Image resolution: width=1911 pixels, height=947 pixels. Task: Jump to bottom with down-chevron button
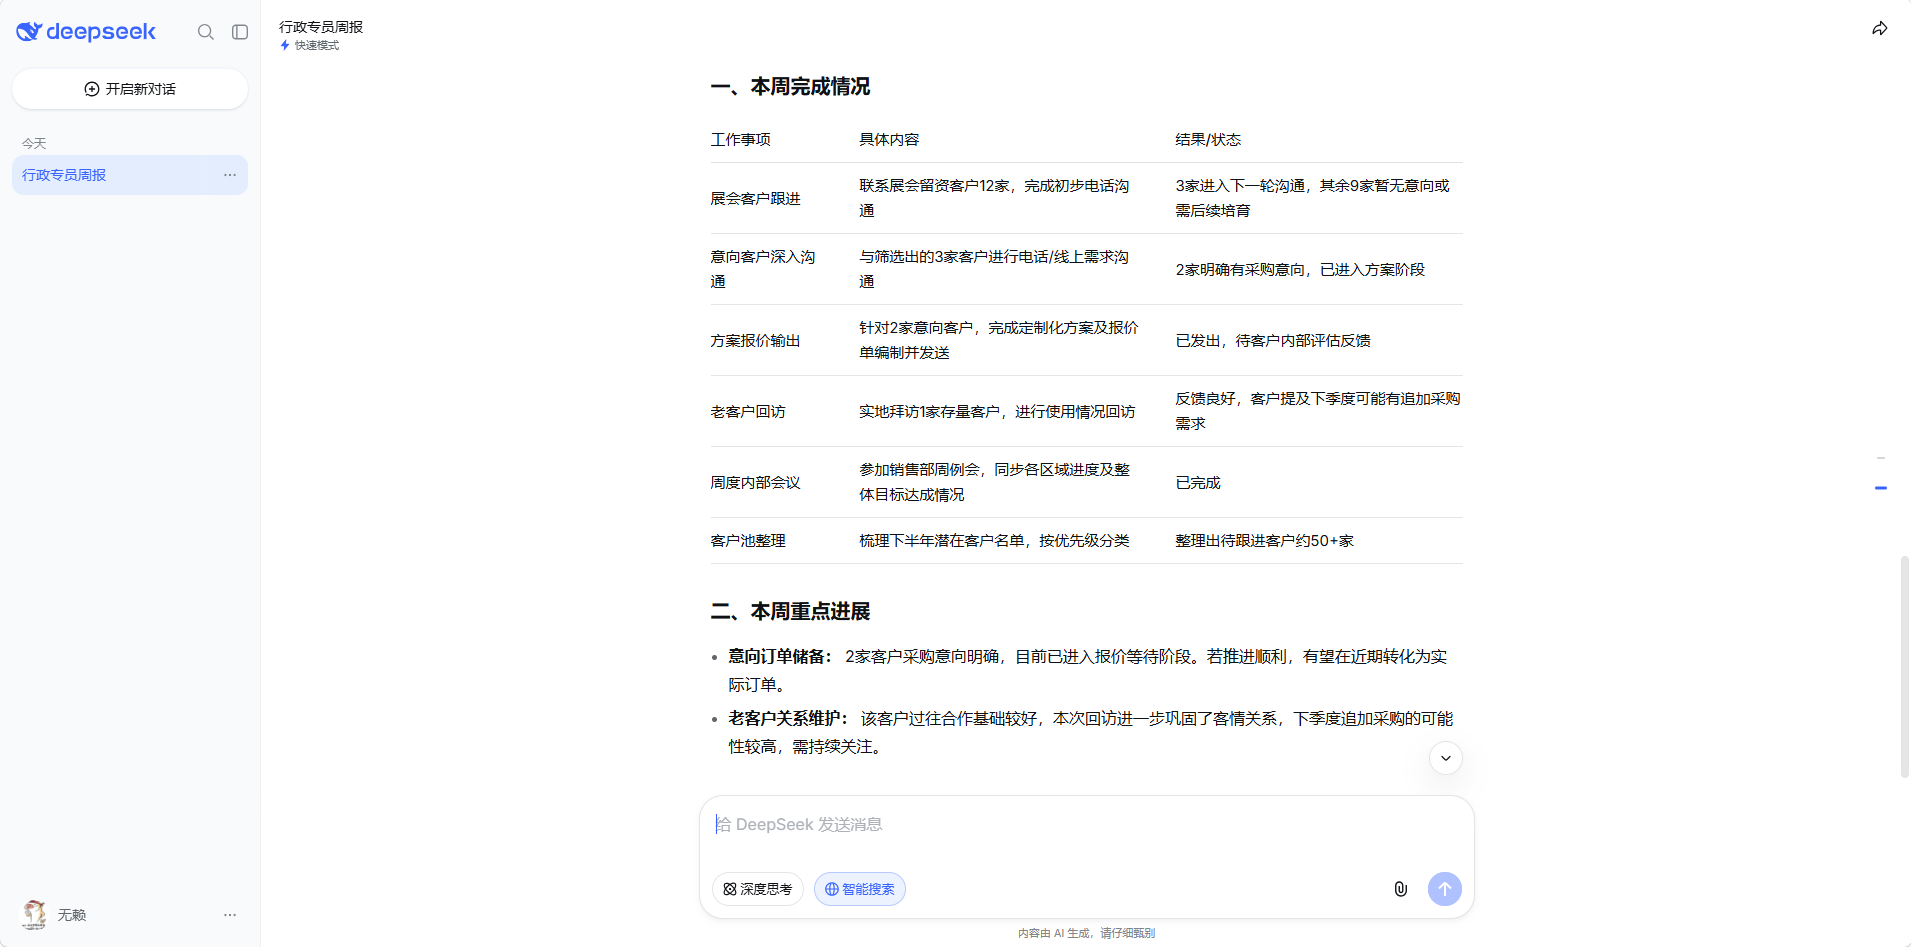pyautogui.click(x=1446, y=758)
